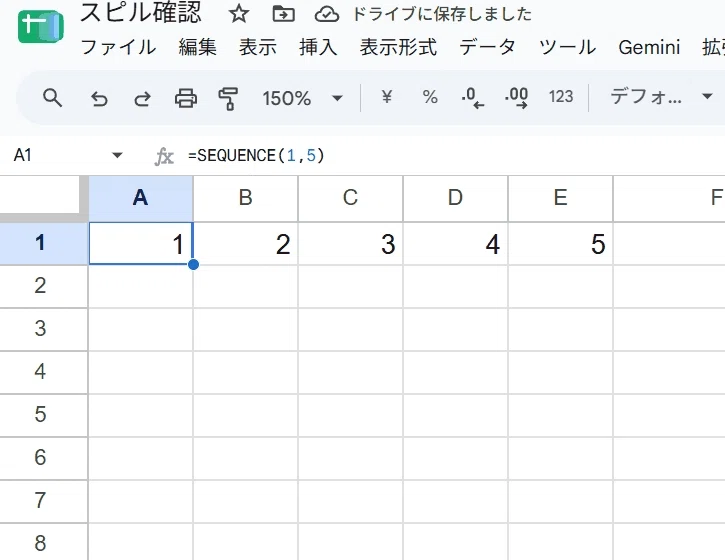Print the spreadsheet
The height and width of the screenshot is (560, 725).
tap(186, 98)
